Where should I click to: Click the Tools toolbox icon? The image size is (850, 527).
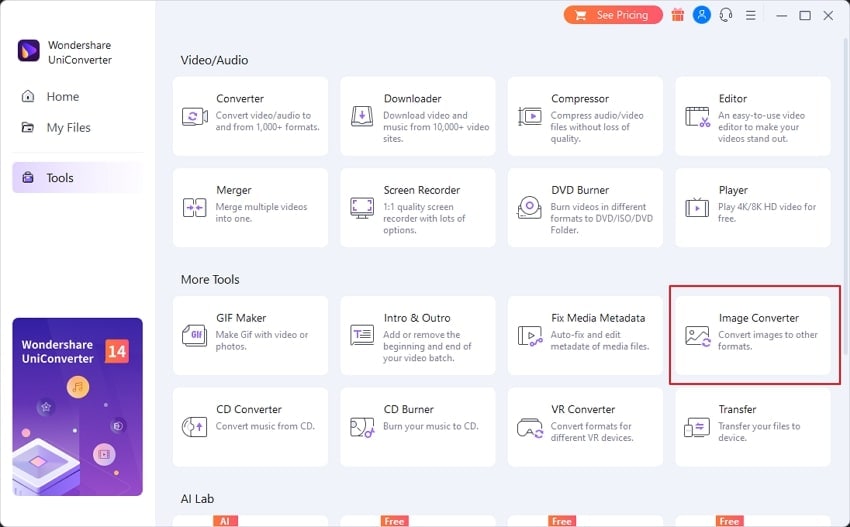click(28, 177)
